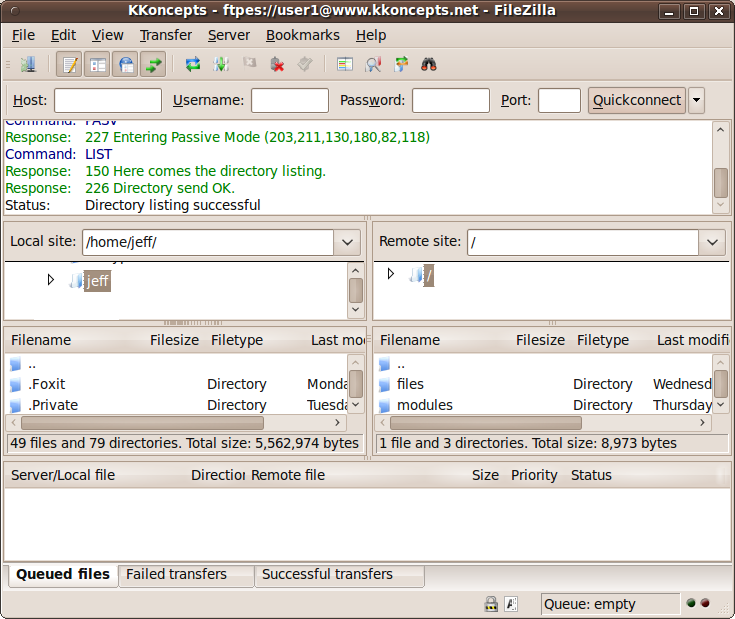
Task: Open the Edit menu
Action: [x=63, y=35]
